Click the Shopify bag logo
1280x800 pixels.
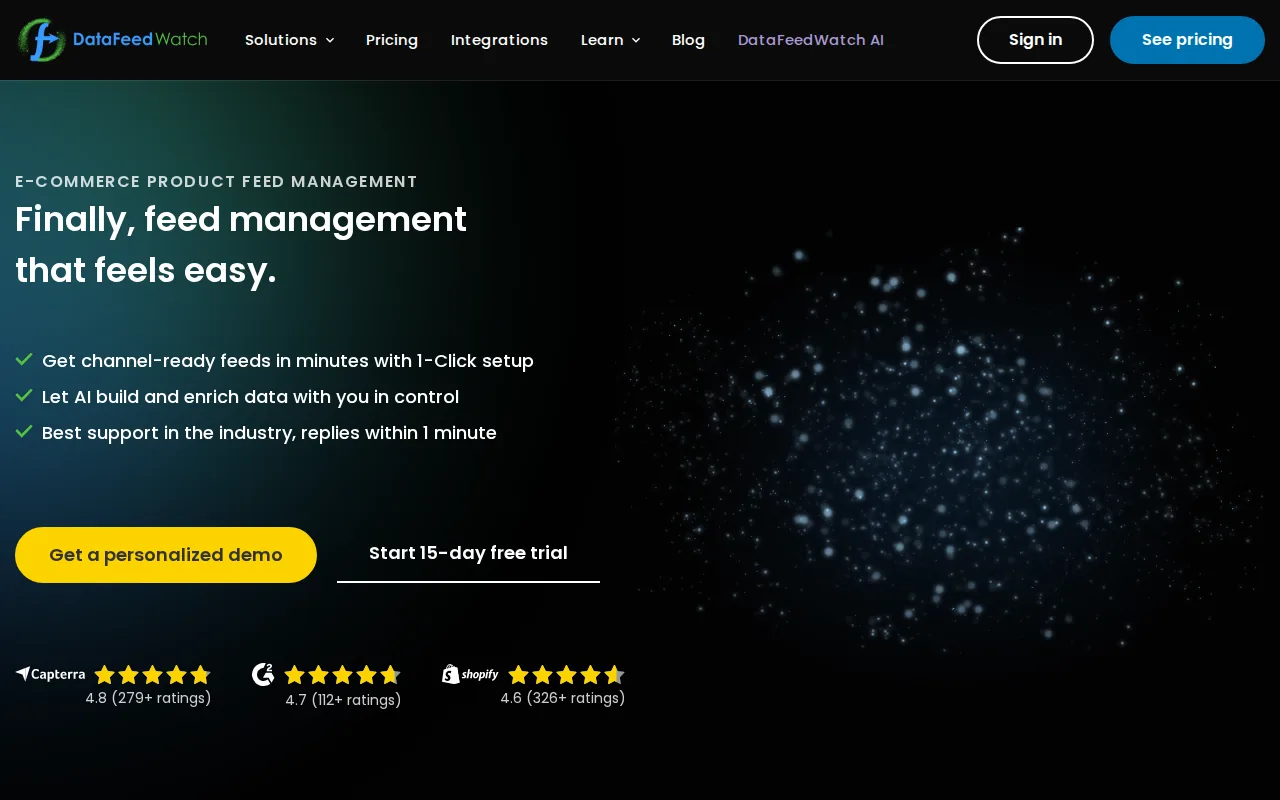(450, 674)
